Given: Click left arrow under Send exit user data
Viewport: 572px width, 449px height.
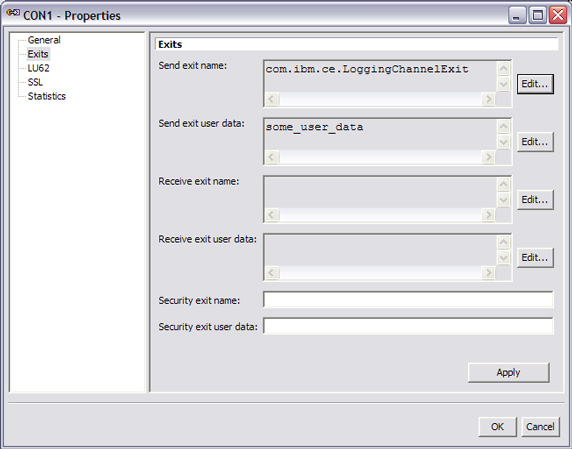Looking at the screenshot, I should [x=272, y=157].
